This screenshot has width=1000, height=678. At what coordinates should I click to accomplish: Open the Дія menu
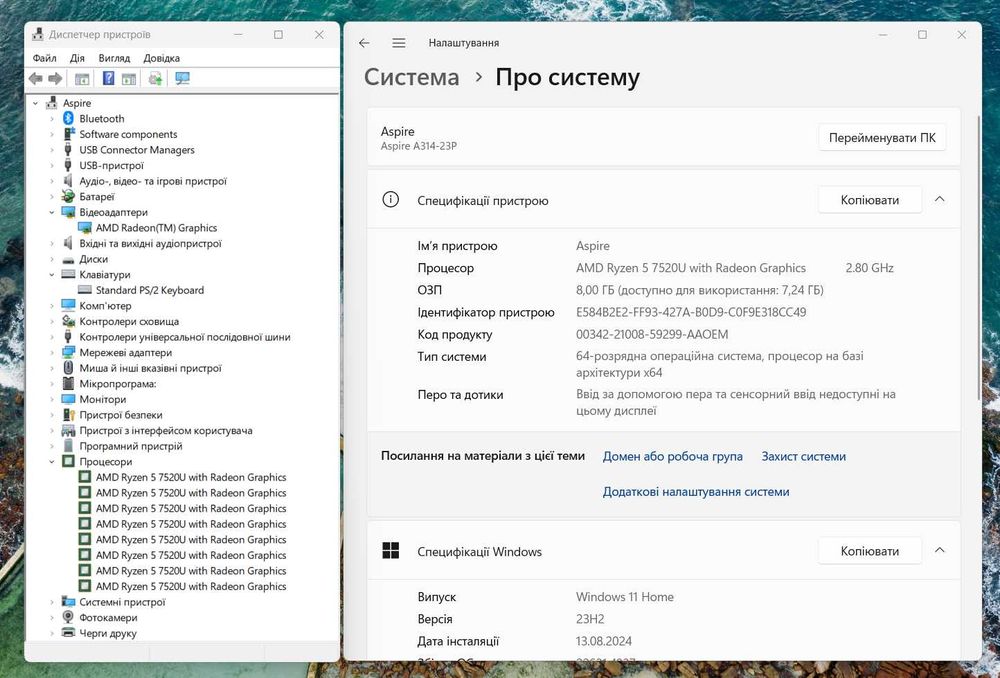(x=77, y=58)
